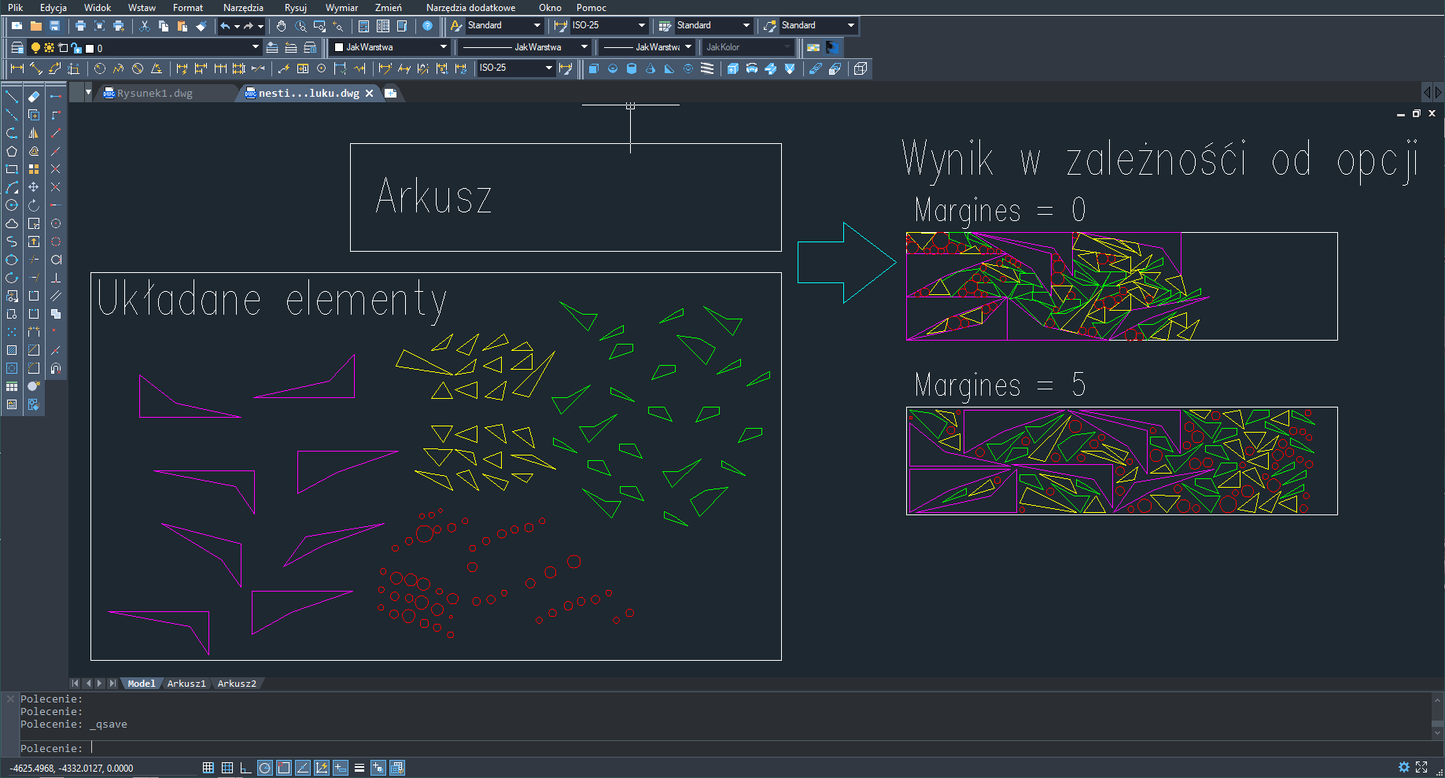Open the Help question mark icon

pyautogui.click(x=428, y=25)
